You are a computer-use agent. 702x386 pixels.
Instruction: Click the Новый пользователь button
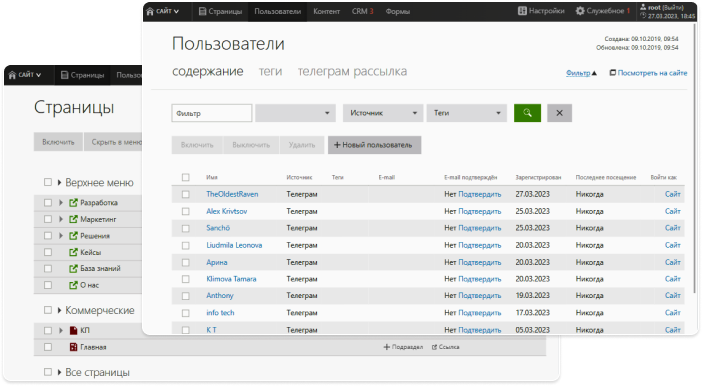(x=374, y=145)
